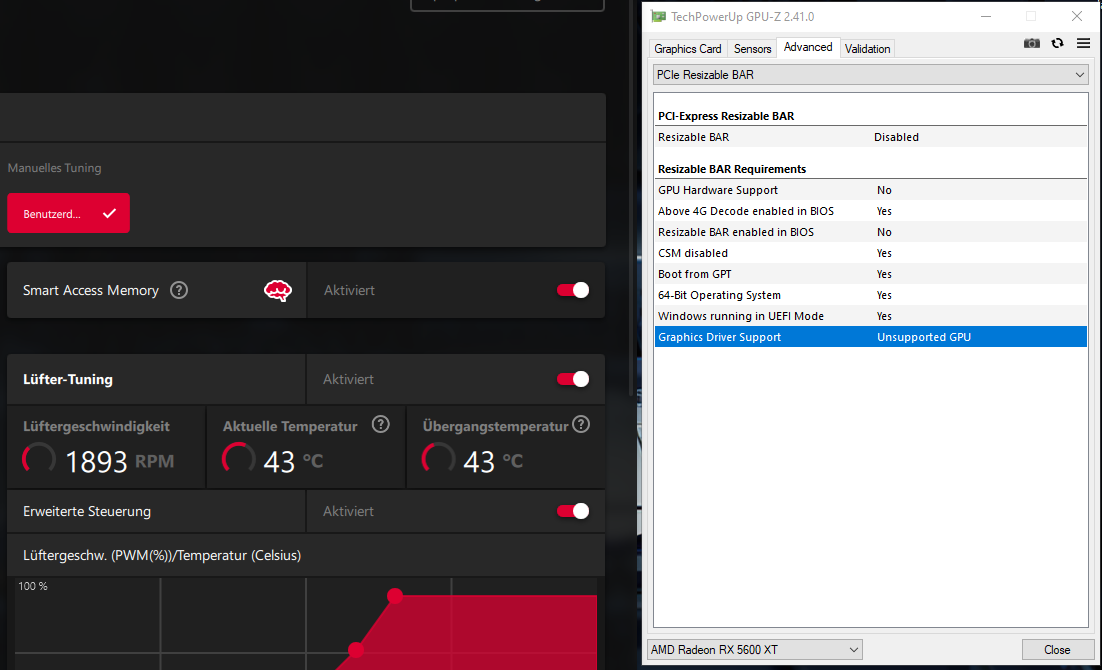The height and width of the screenshot is (670, 1102).
Task: Take a screenshot using GPU-Z camera icon
Action: coord(1031,43)
